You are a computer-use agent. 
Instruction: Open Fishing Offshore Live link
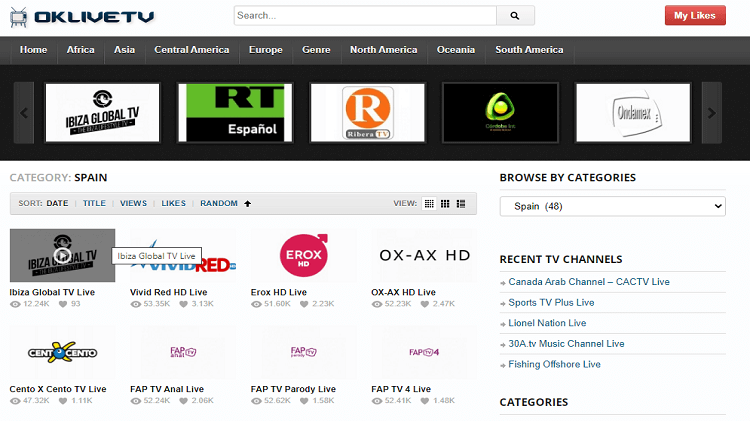tap(554, 364)
